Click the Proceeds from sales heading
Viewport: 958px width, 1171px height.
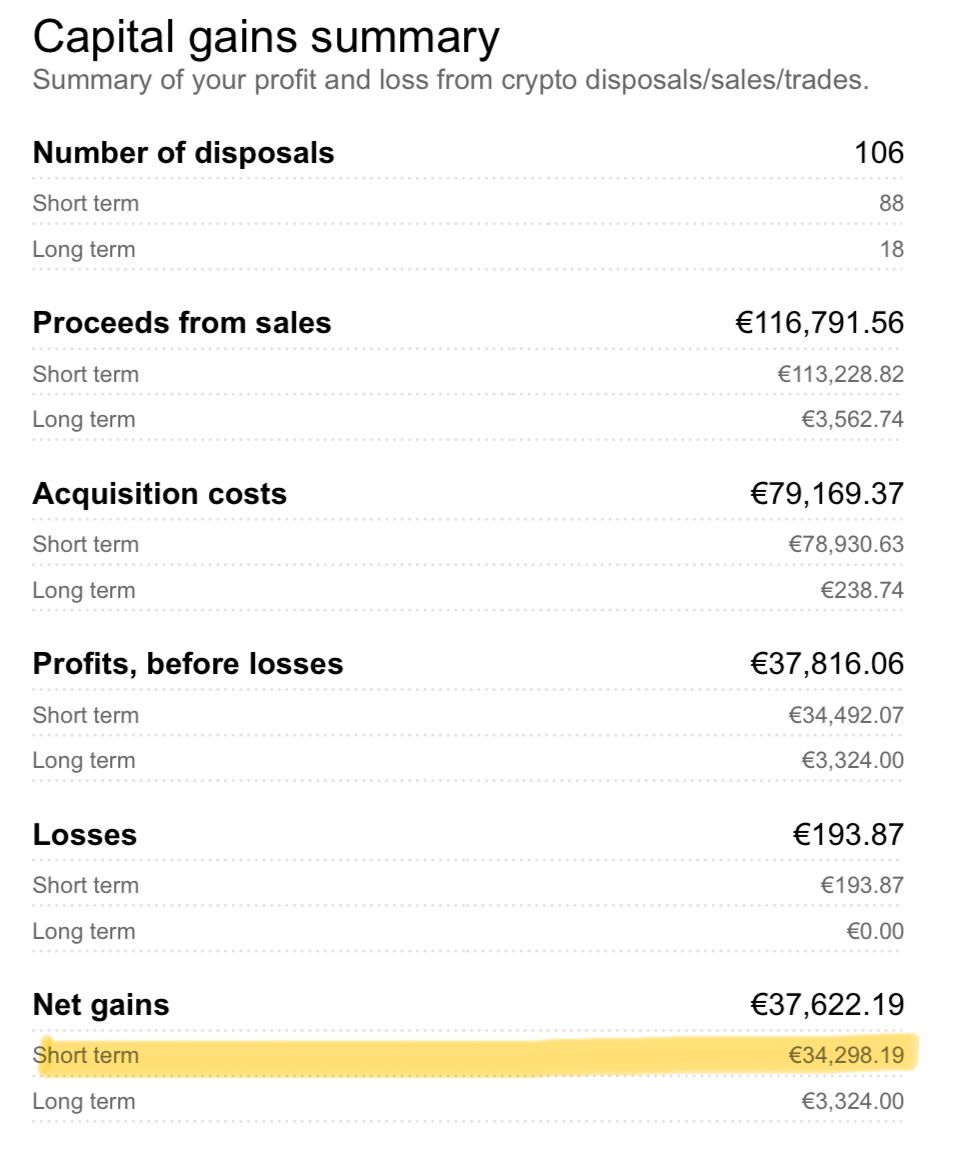(x=182, y=323)
